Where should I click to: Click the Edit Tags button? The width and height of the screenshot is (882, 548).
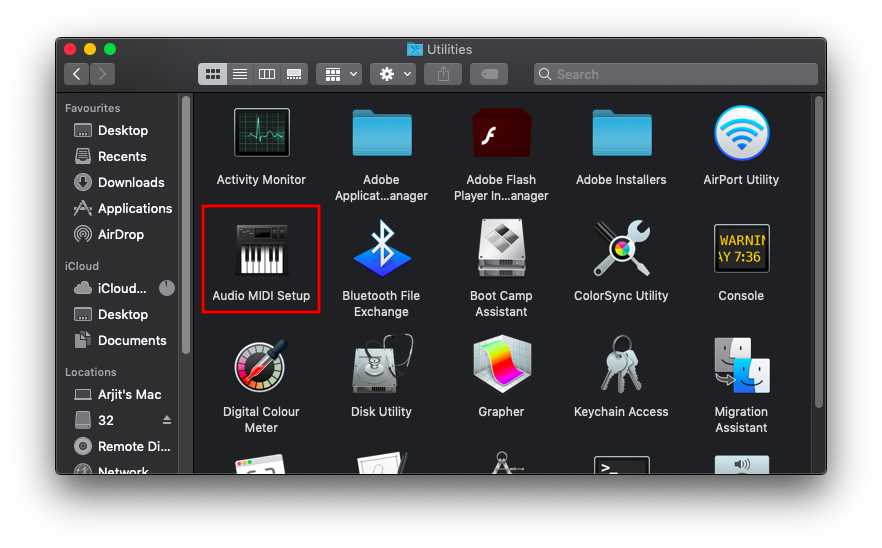click(489, 74)
